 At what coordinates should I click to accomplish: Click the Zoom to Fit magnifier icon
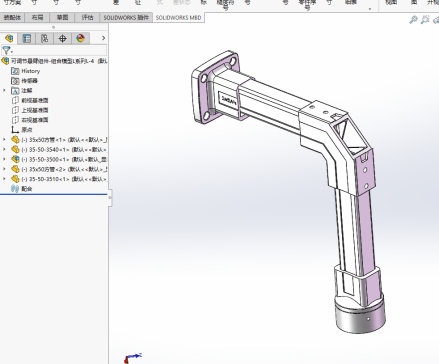click(413, 20)
